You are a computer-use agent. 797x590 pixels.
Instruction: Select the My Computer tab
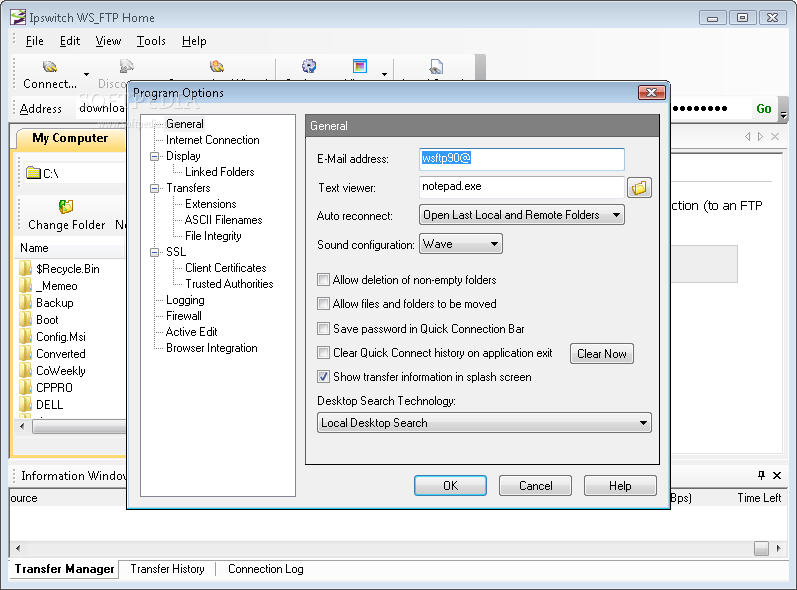[x=70, y=138]
